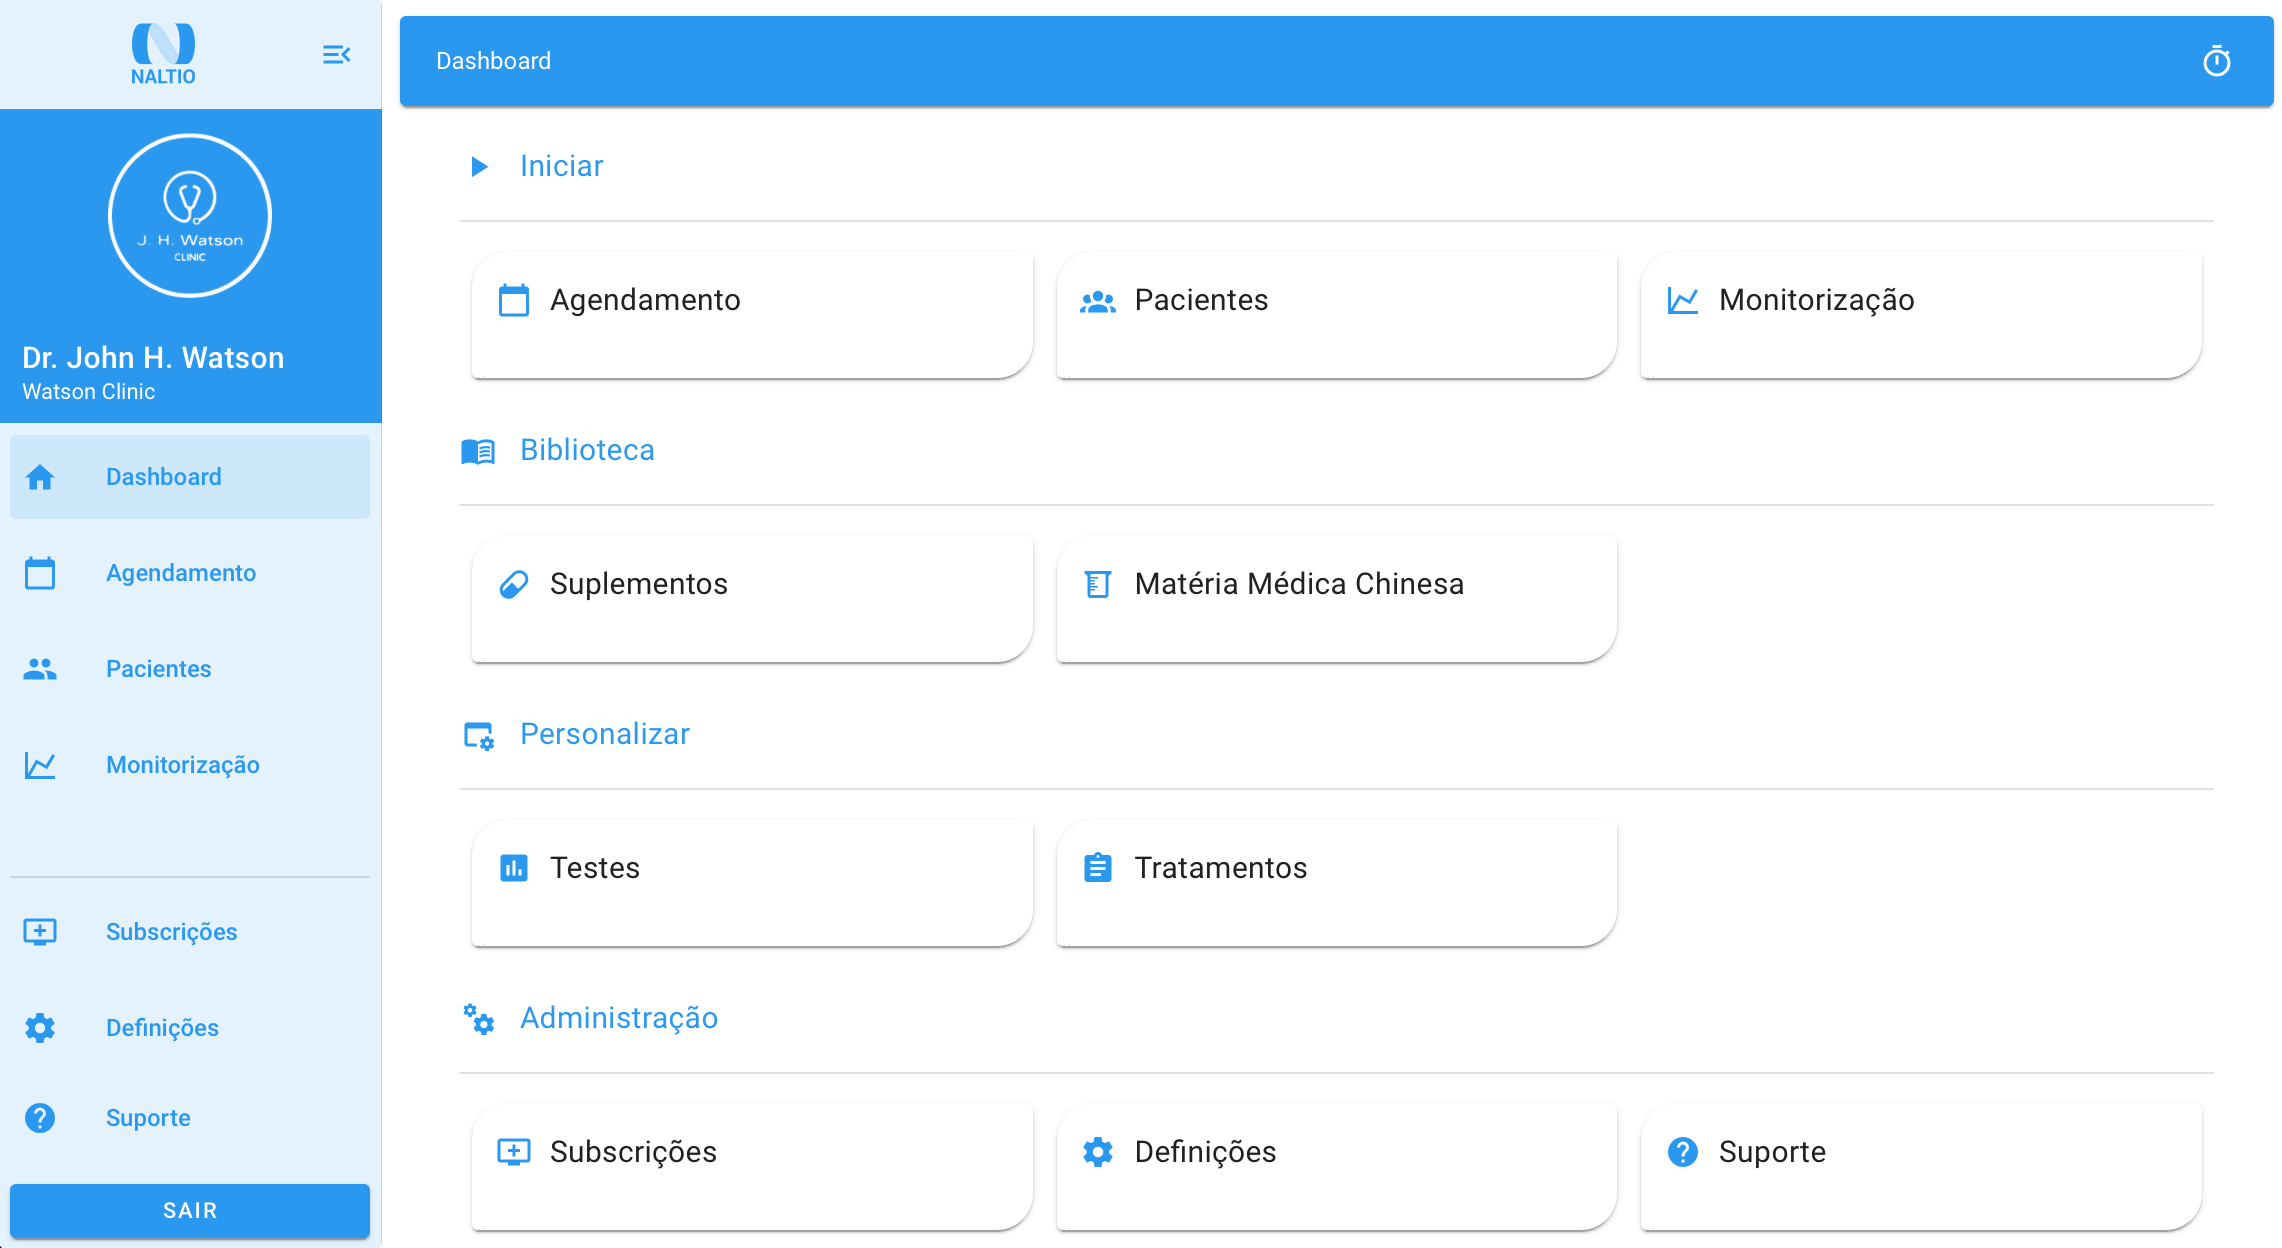Open the Tratamentos card
This screenshot has width=2282, height=1248.
pos(1336,882)
